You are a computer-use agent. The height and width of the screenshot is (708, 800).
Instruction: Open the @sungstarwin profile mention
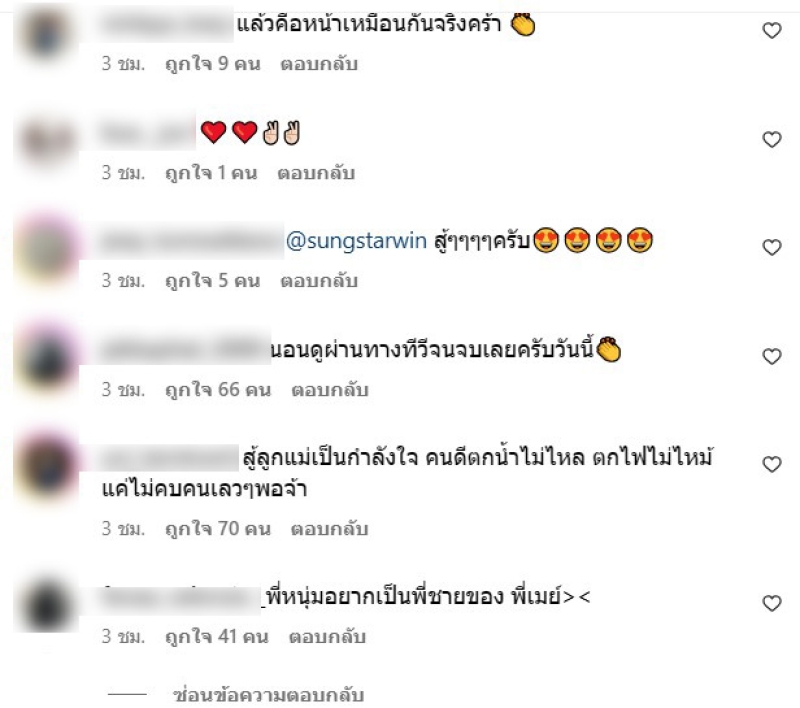click(x=356, y=241)
